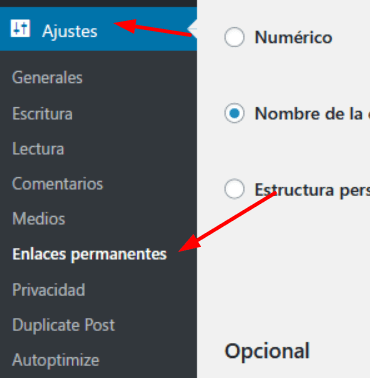Open Lectura settings page
The image size is (370, 378).
tap(38, 149)
